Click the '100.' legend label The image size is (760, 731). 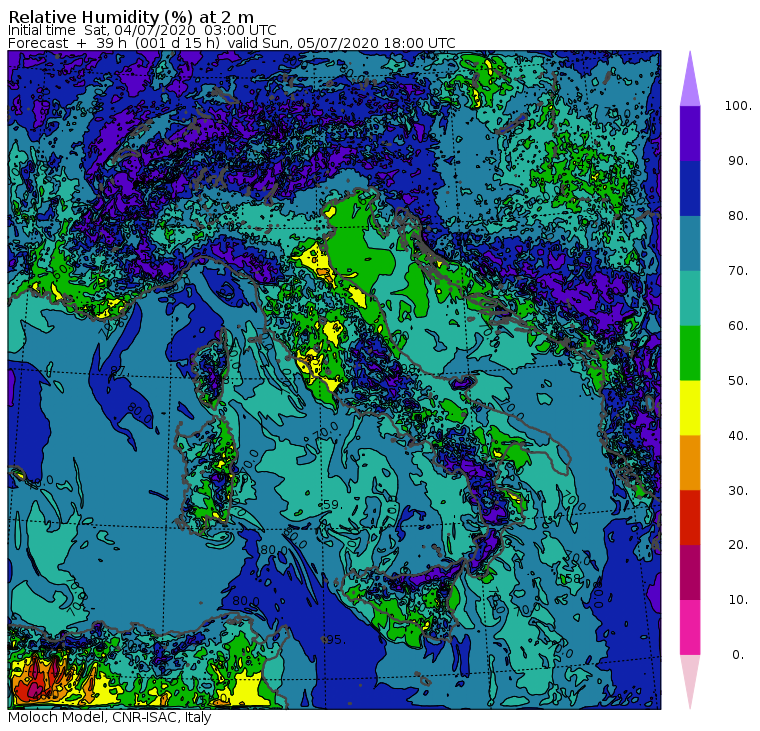[x=738, y=106]
